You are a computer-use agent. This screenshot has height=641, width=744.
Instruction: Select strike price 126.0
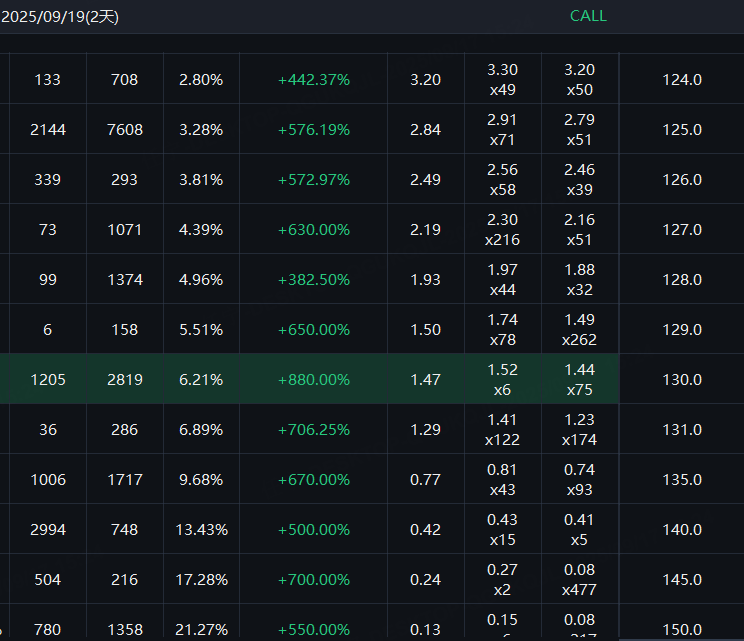click(682, 180)
